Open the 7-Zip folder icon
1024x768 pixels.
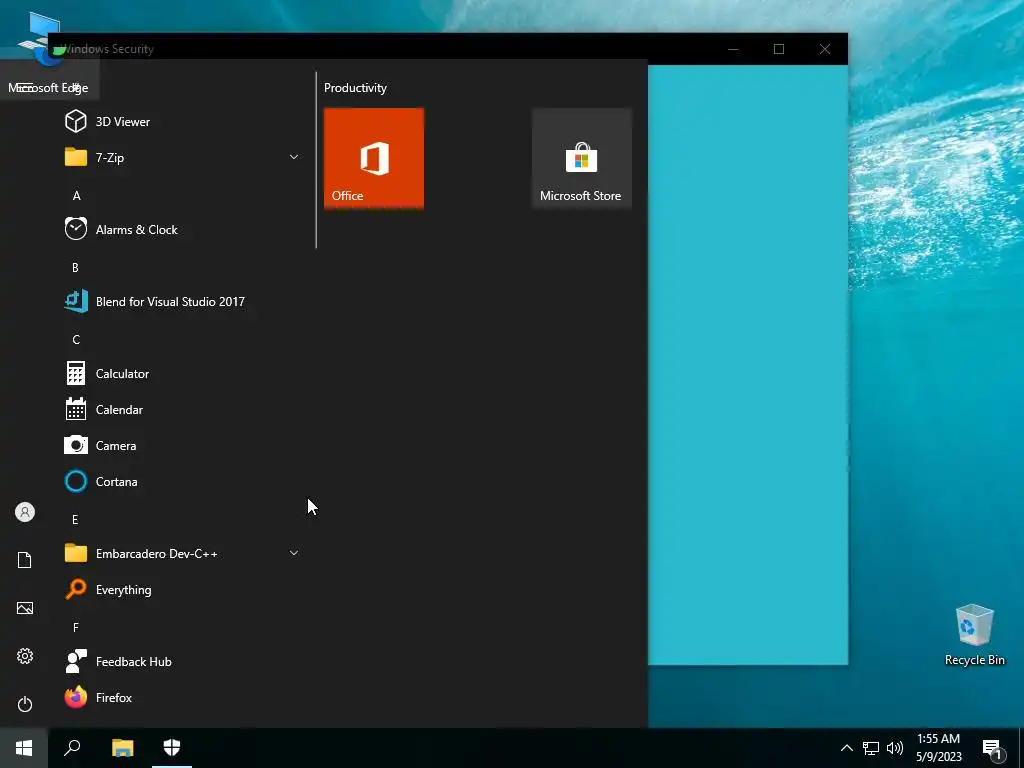pyautogui.click(x=76, y=157)
